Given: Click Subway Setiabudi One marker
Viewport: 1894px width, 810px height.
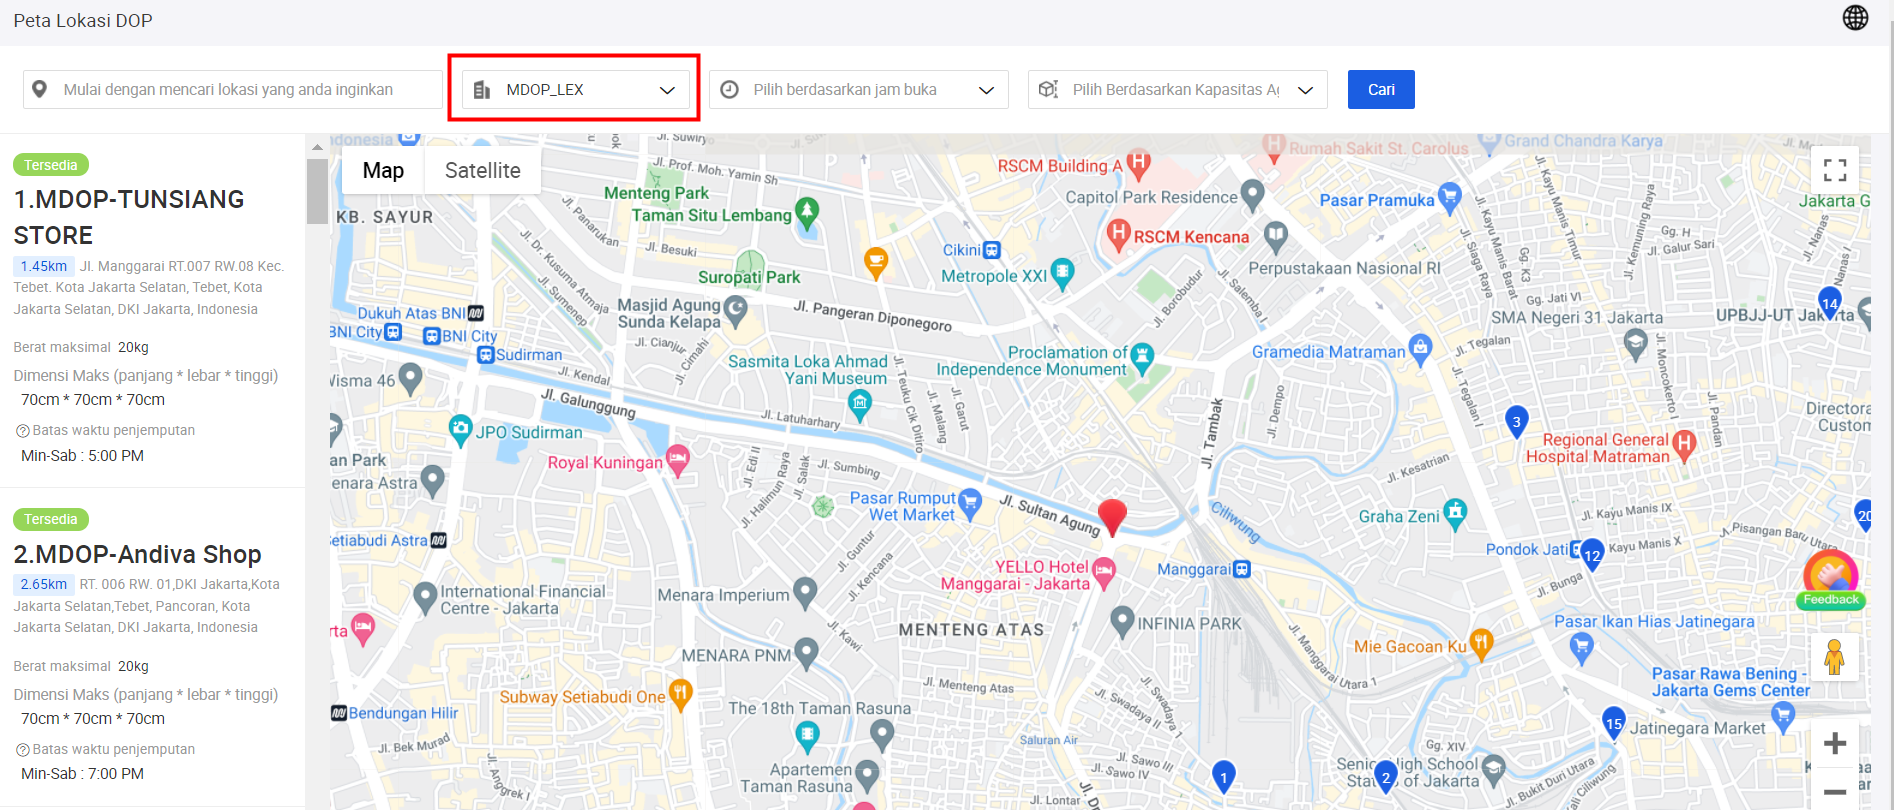Looking at the screenshot, I should click(x=680, y=694).
